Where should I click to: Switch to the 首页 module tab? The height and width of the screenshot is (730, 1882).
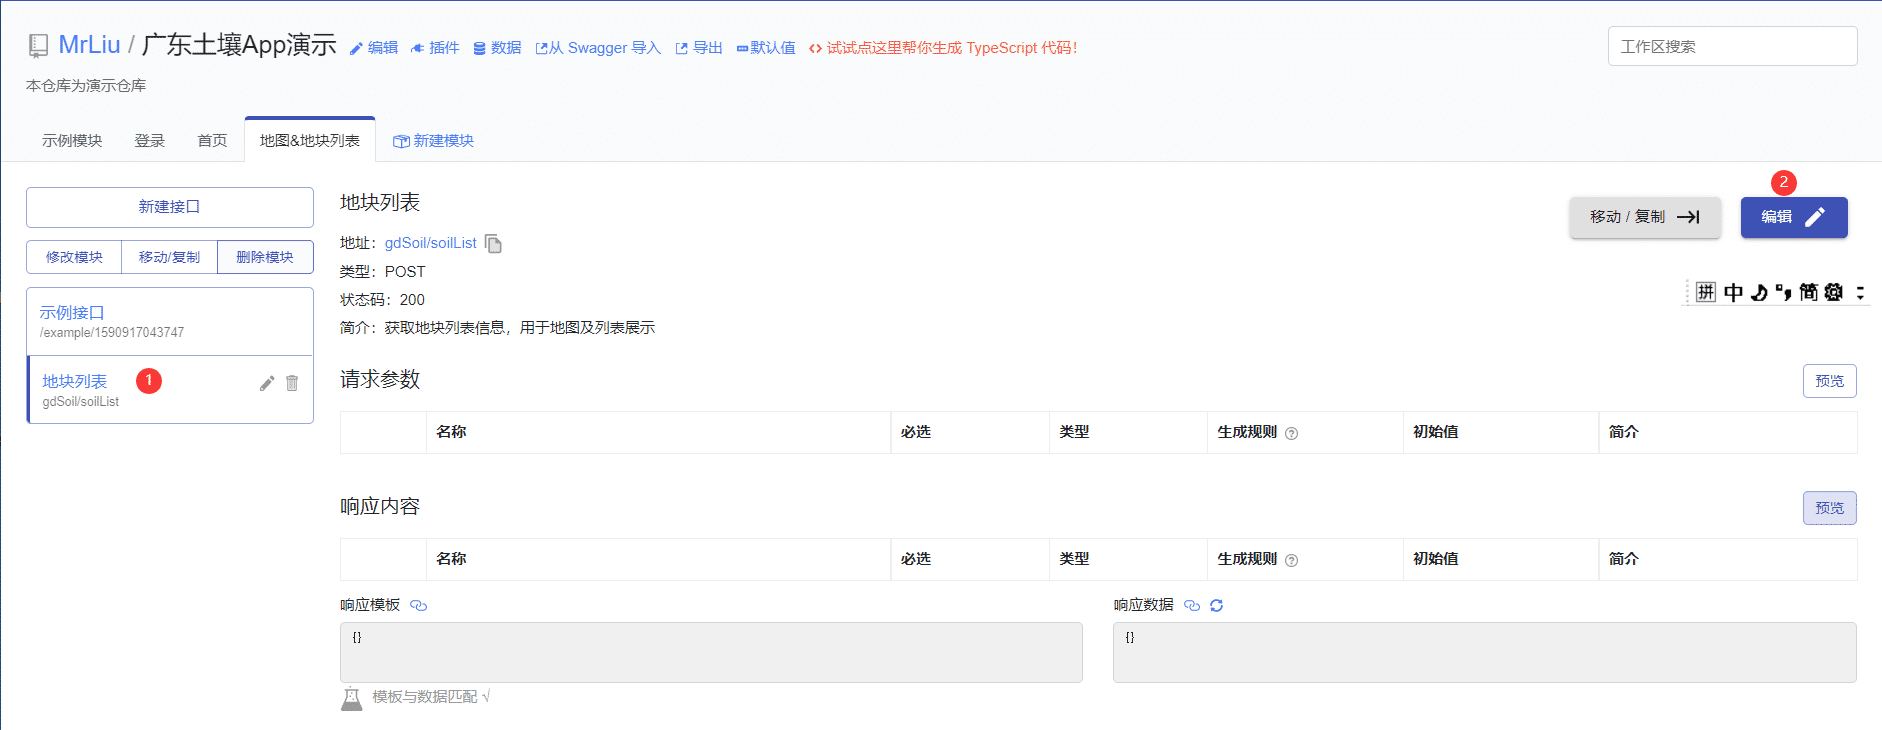(x=212, y=141)
